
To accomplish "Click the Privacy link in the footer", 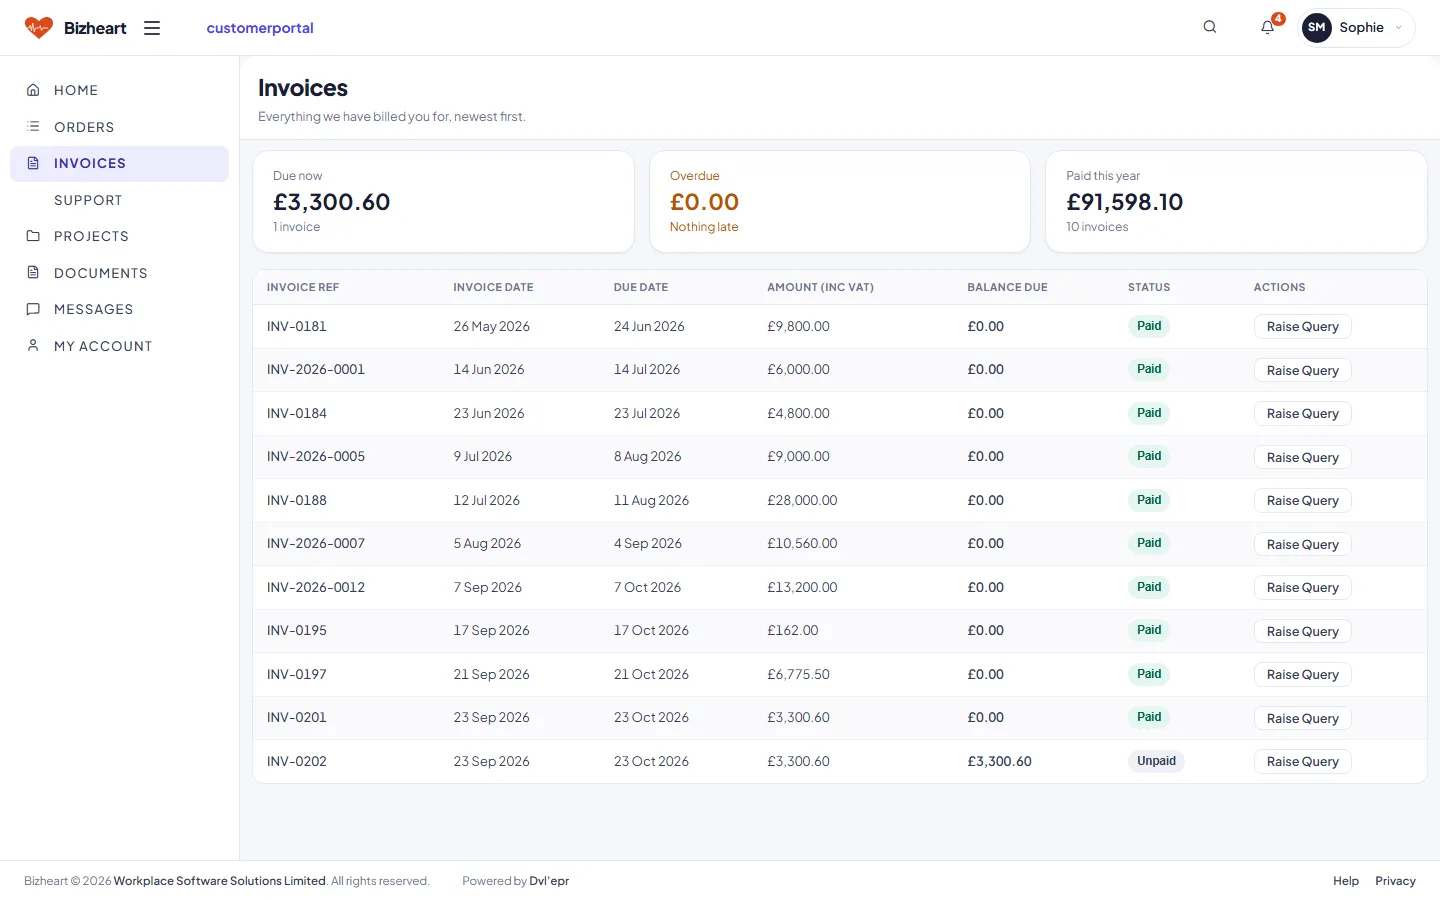I will 1395,881.
